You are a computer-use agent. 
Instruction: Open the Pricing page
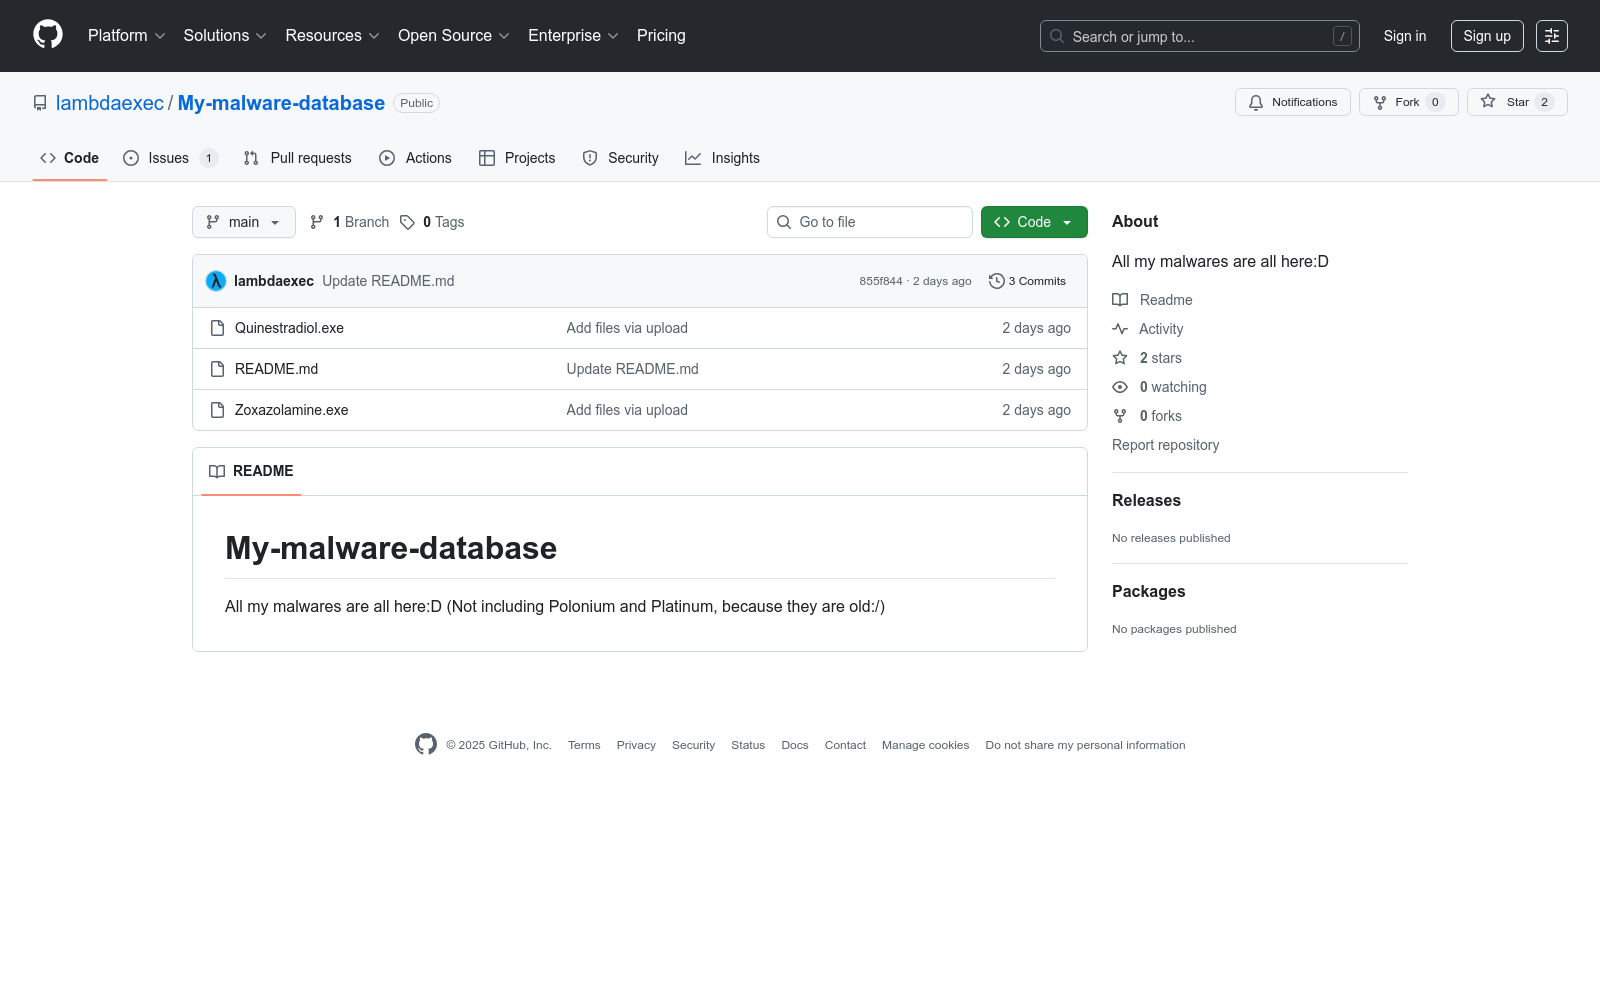coord(661,36)
